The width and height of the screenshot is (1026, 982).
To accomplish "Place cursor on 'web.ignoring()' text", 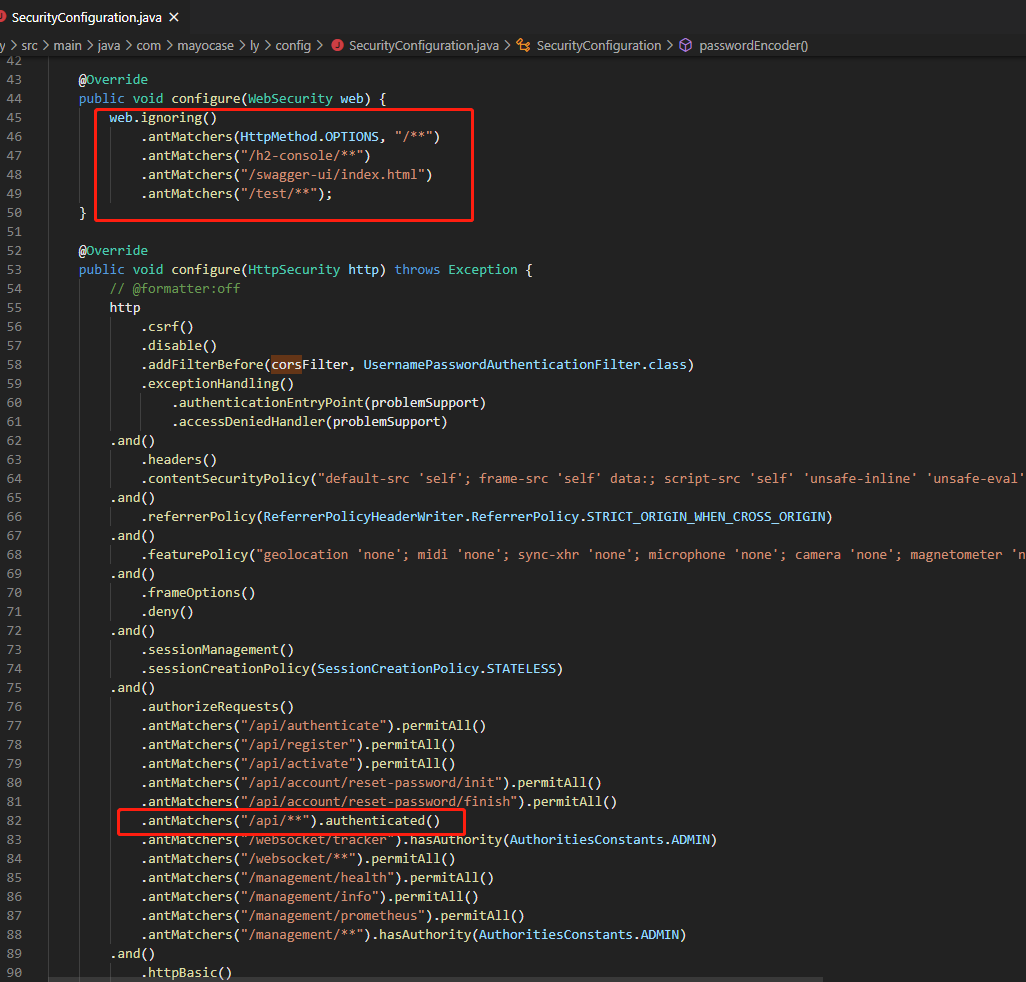I will pos(163,118).
